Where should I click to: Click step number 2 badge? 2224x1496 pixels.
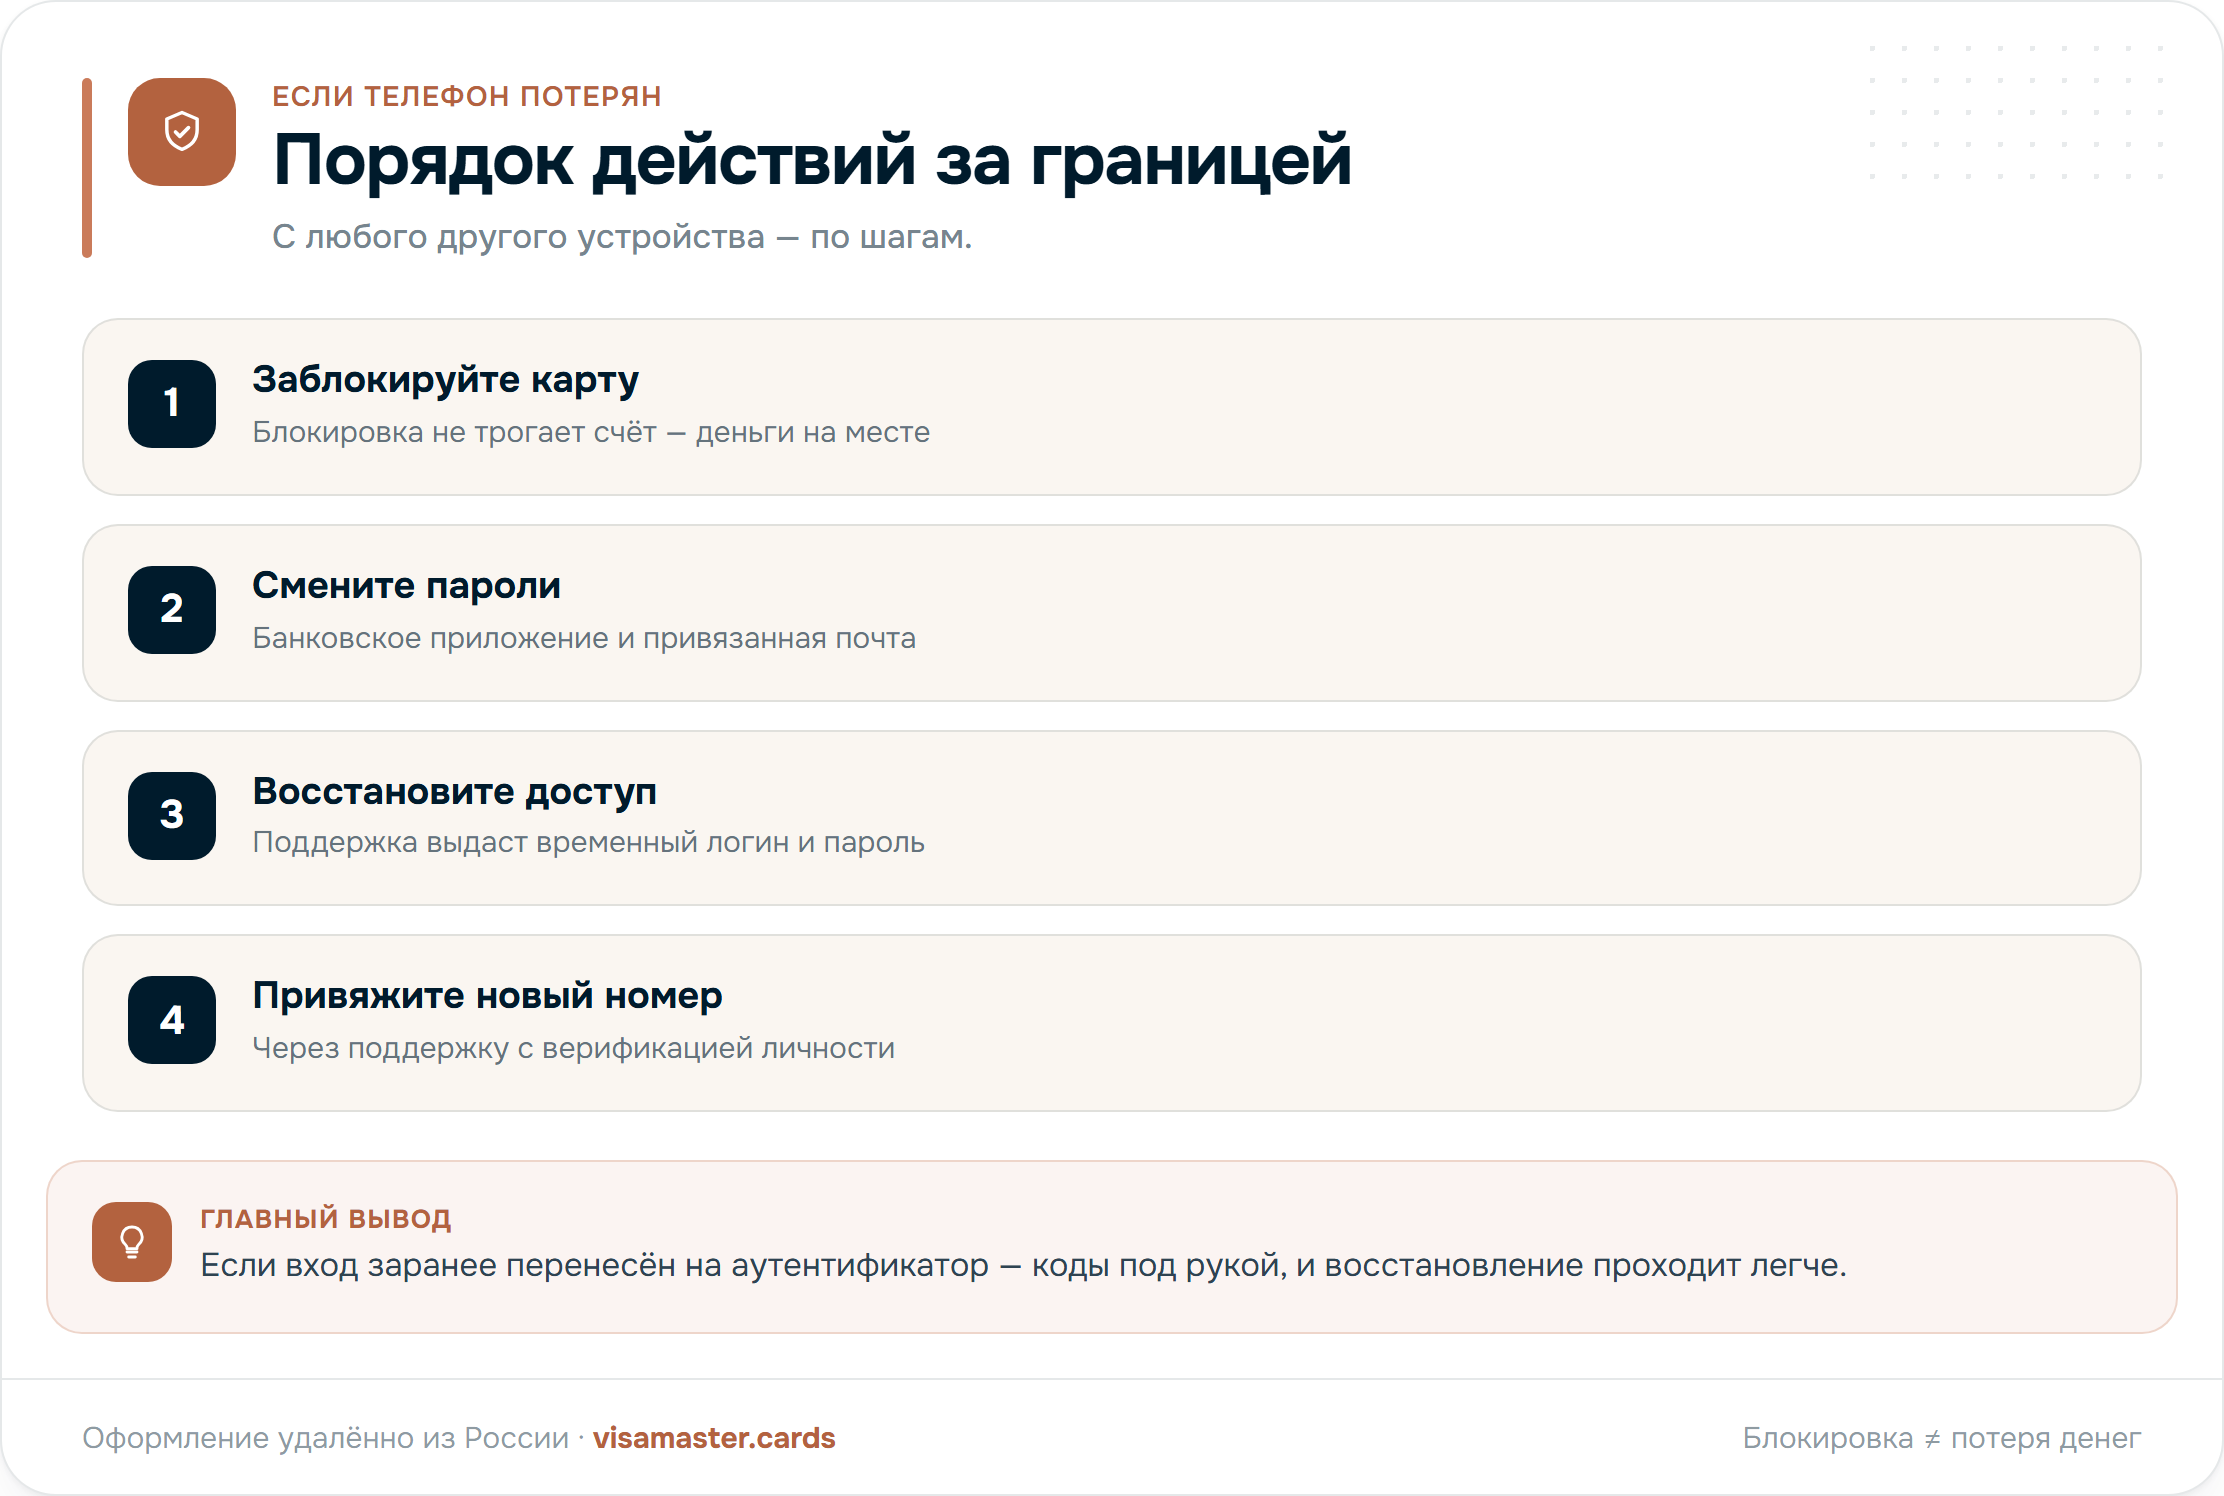pyautogui.click(x=172, y=610)
